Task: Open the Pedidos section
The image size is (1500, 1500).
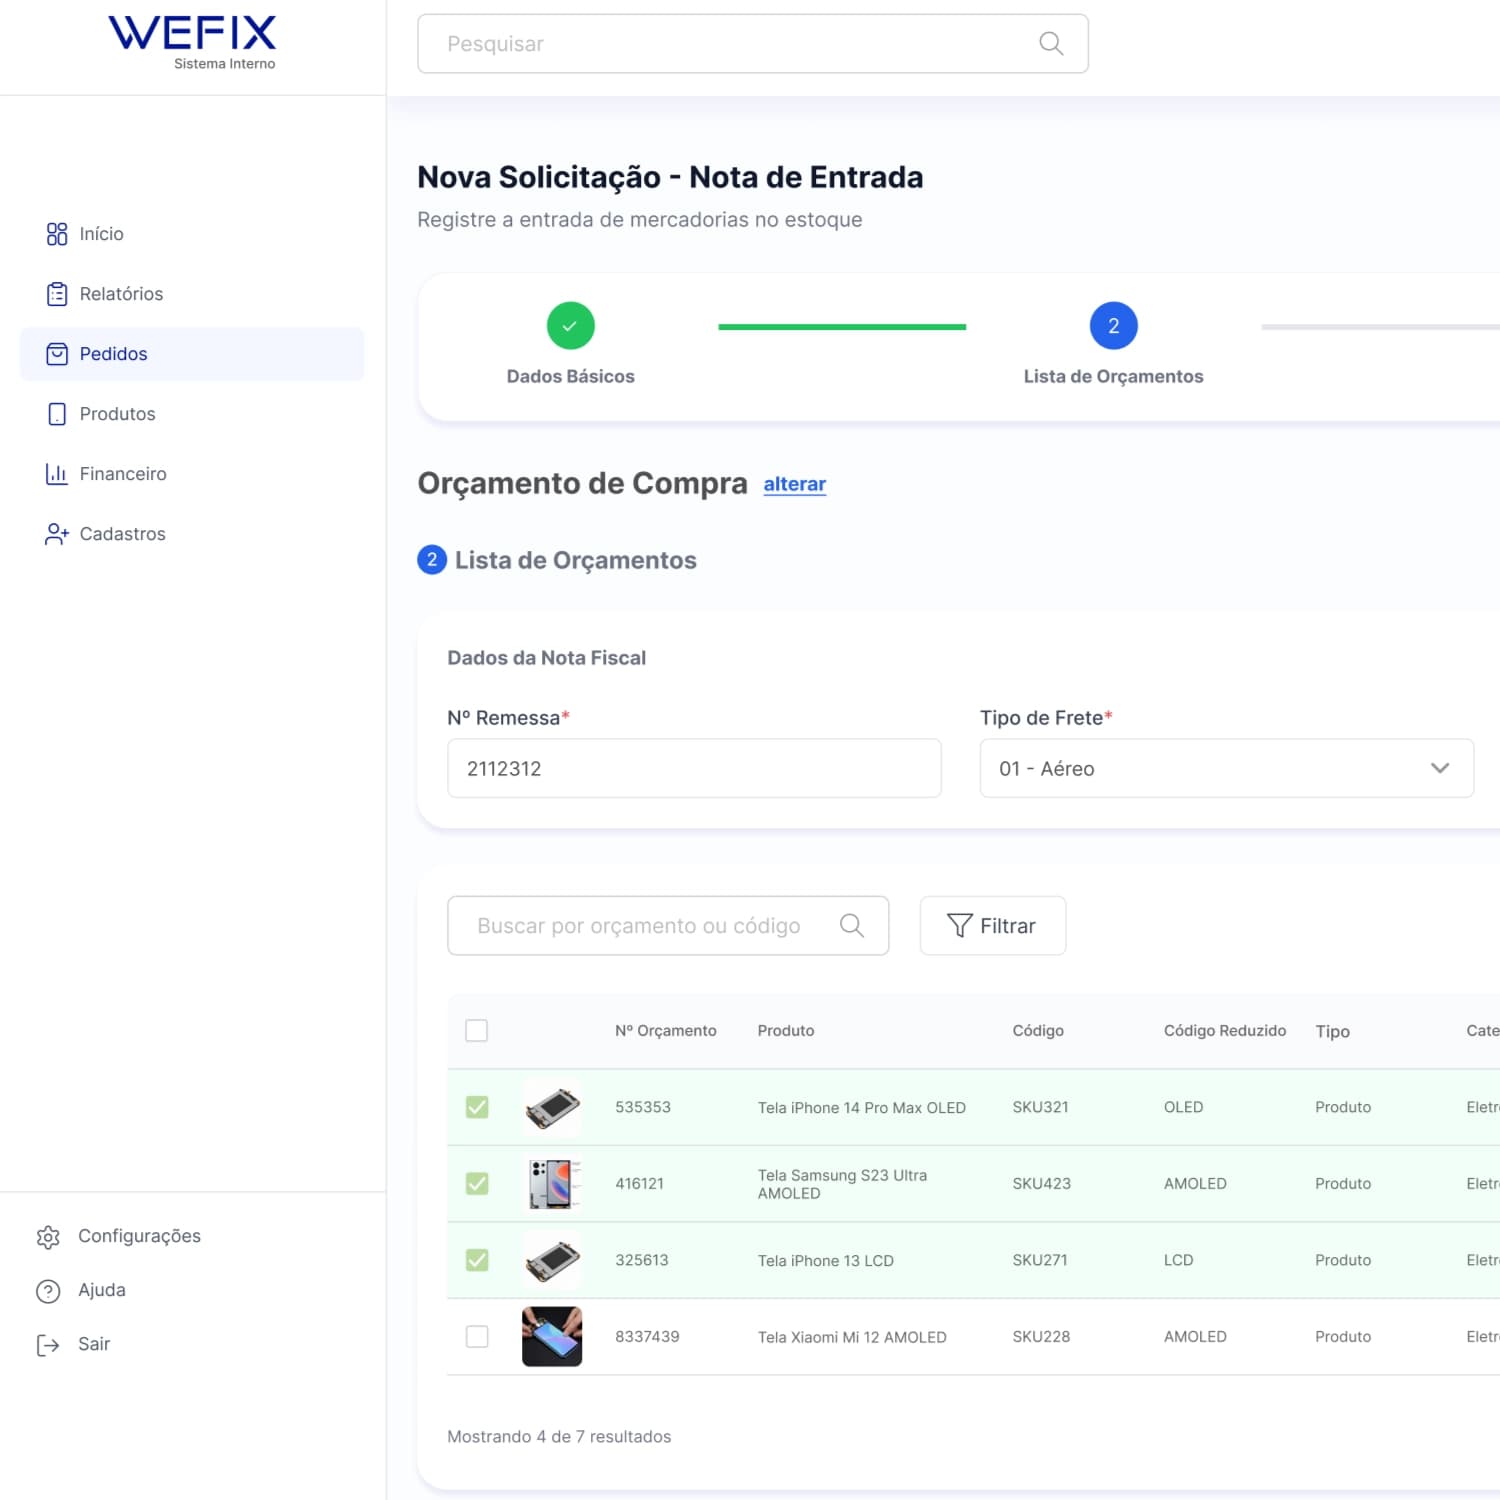Action: click(113, 353)
